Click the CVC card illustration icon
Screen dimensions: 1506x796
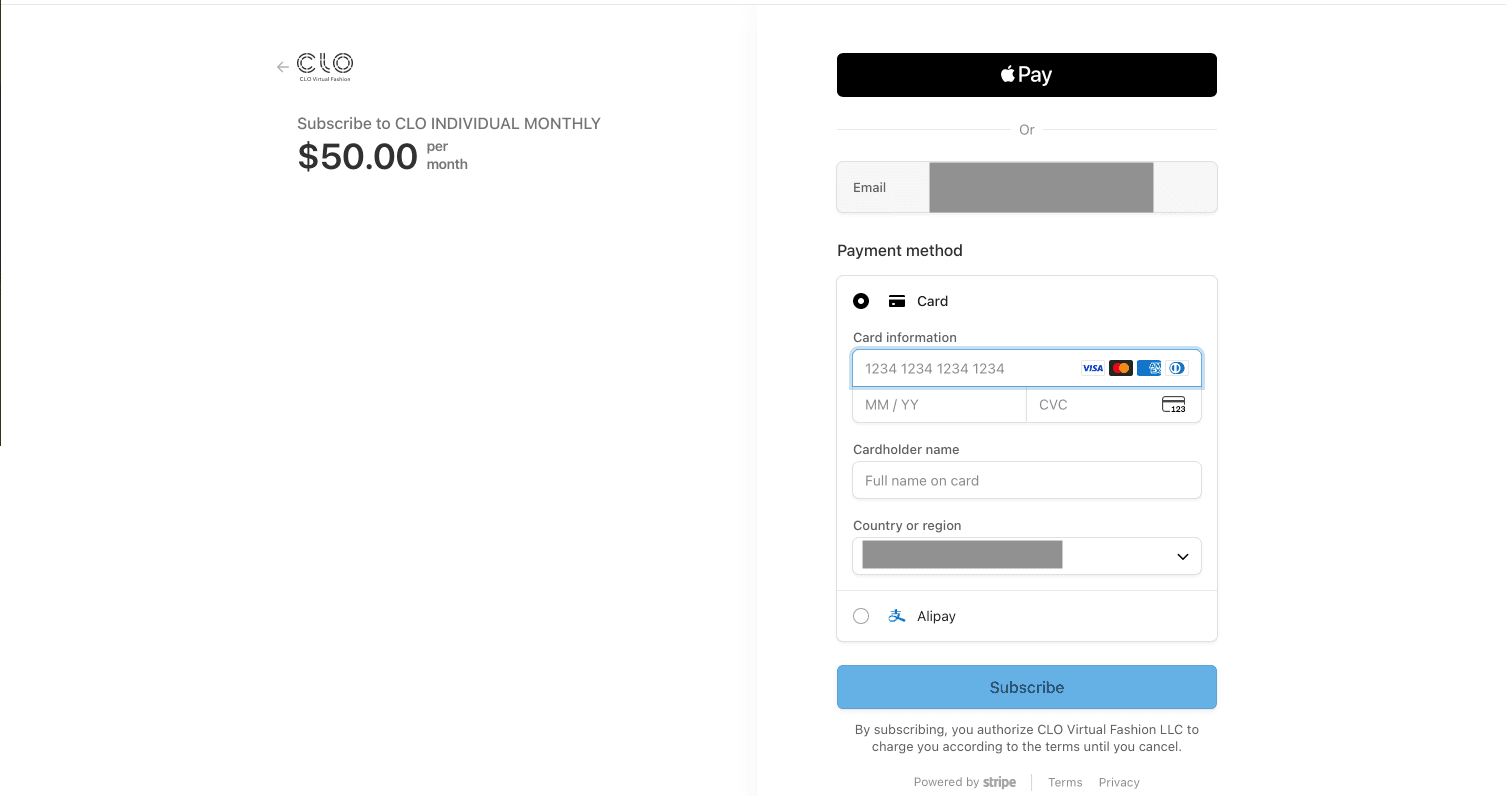[x=1172, y=405]
